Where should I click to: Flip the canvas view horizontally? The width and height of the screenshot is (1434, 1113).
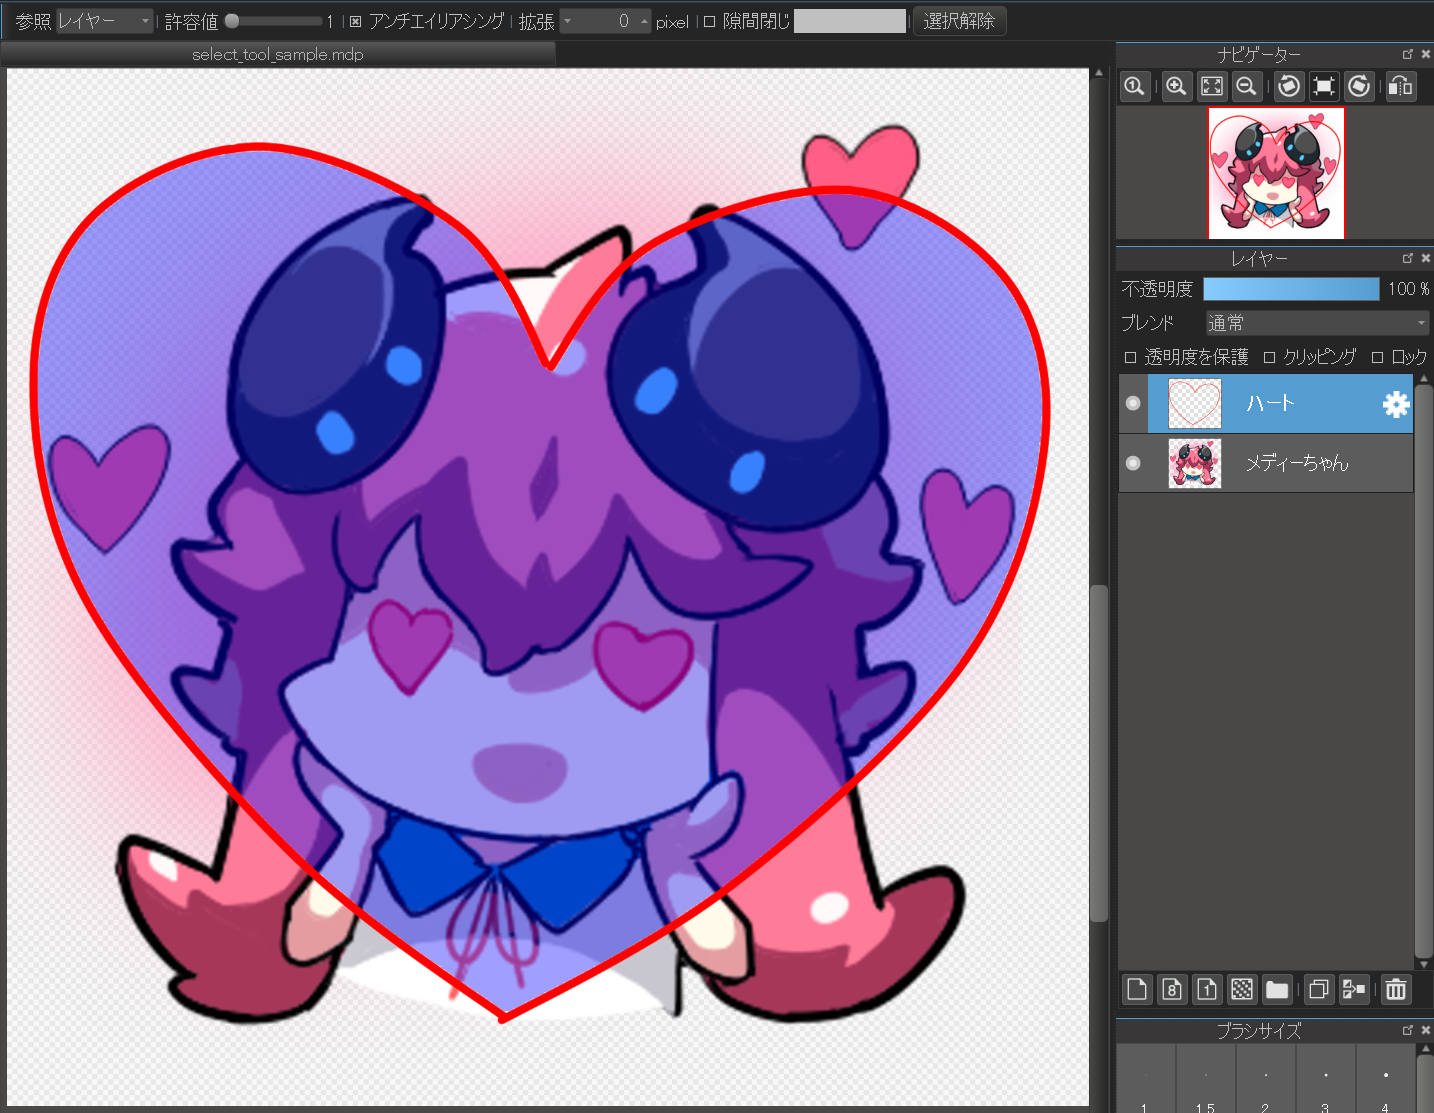click(1402, 86)
